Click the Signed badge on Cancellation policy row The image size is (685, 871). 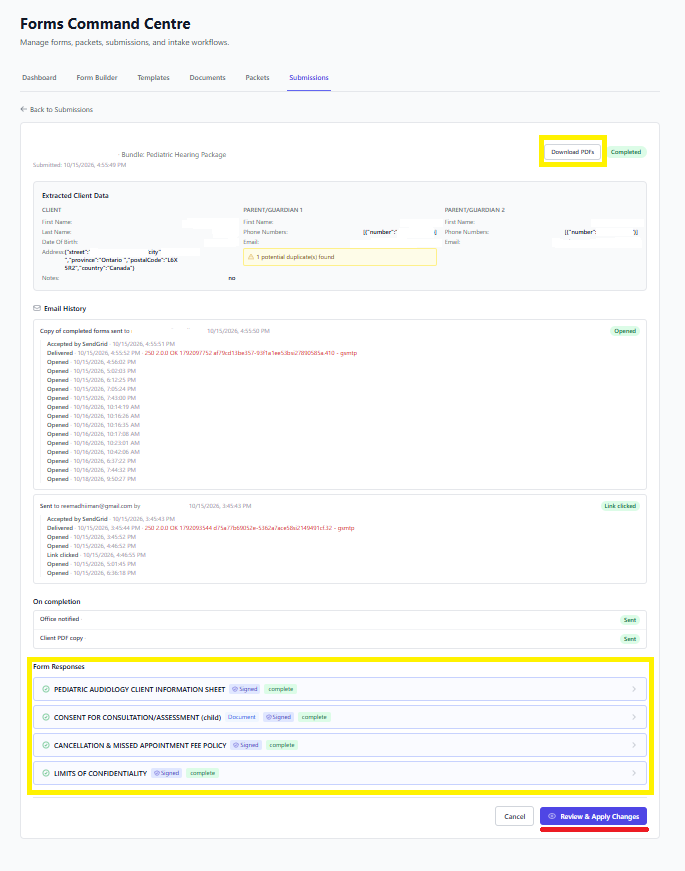point(246,745)
